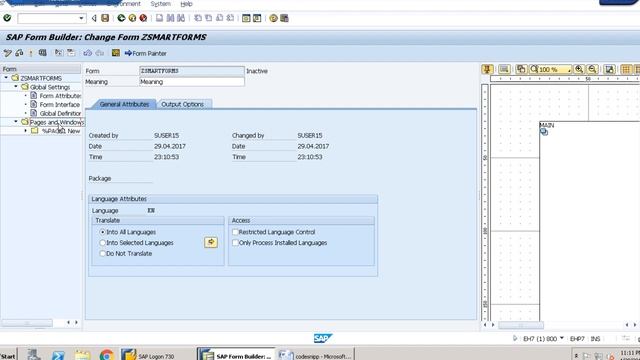Click the Form name field ZSMARTFORMS
The width and height of the screenshot is (640, 360).
[x=192, y=71]
